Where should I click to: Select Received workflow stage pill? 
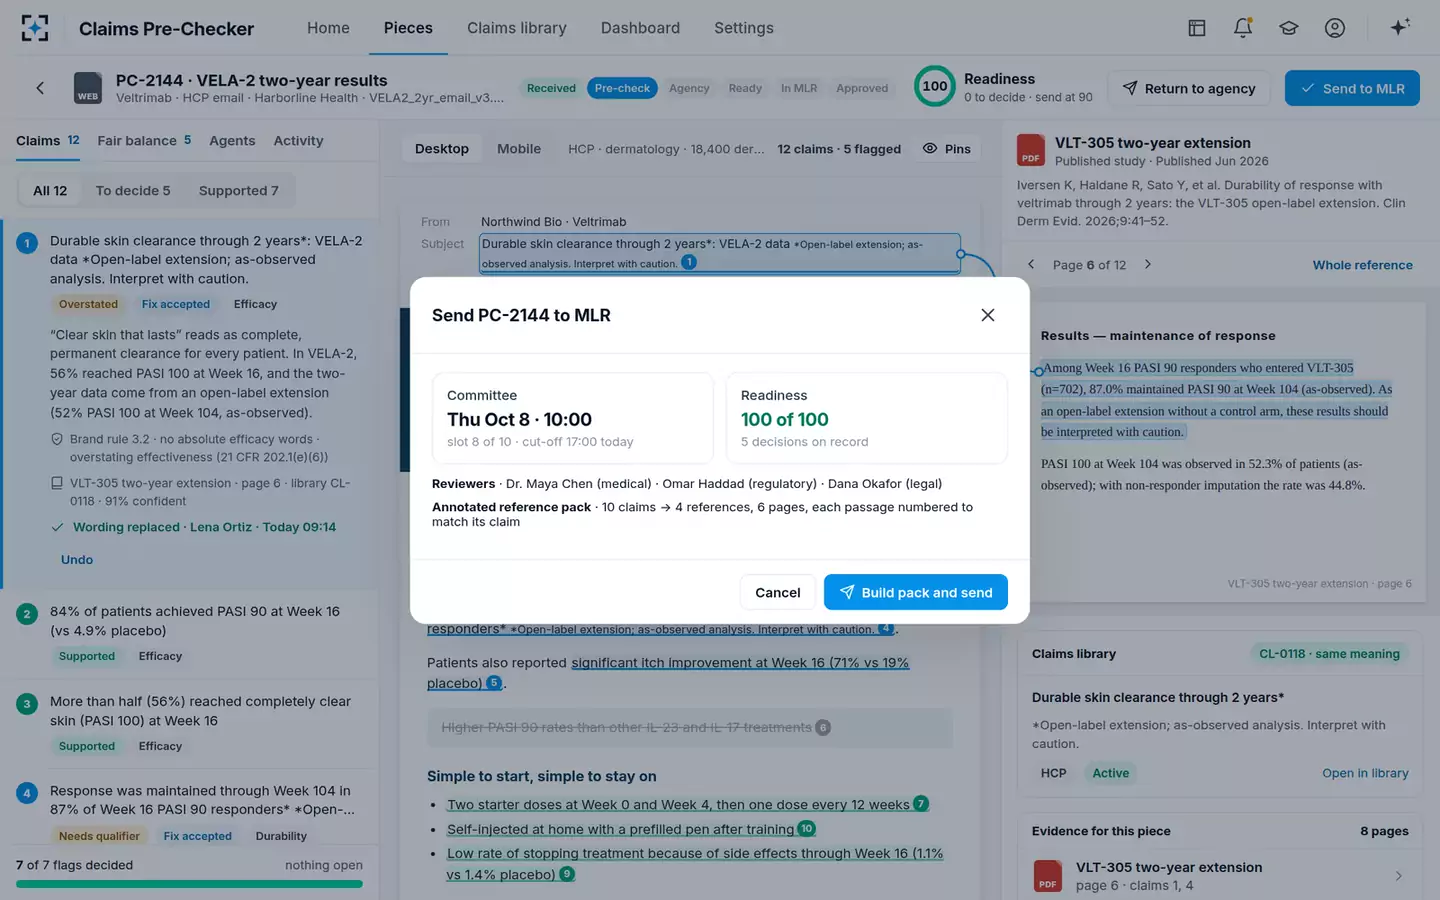pos(551,88)
